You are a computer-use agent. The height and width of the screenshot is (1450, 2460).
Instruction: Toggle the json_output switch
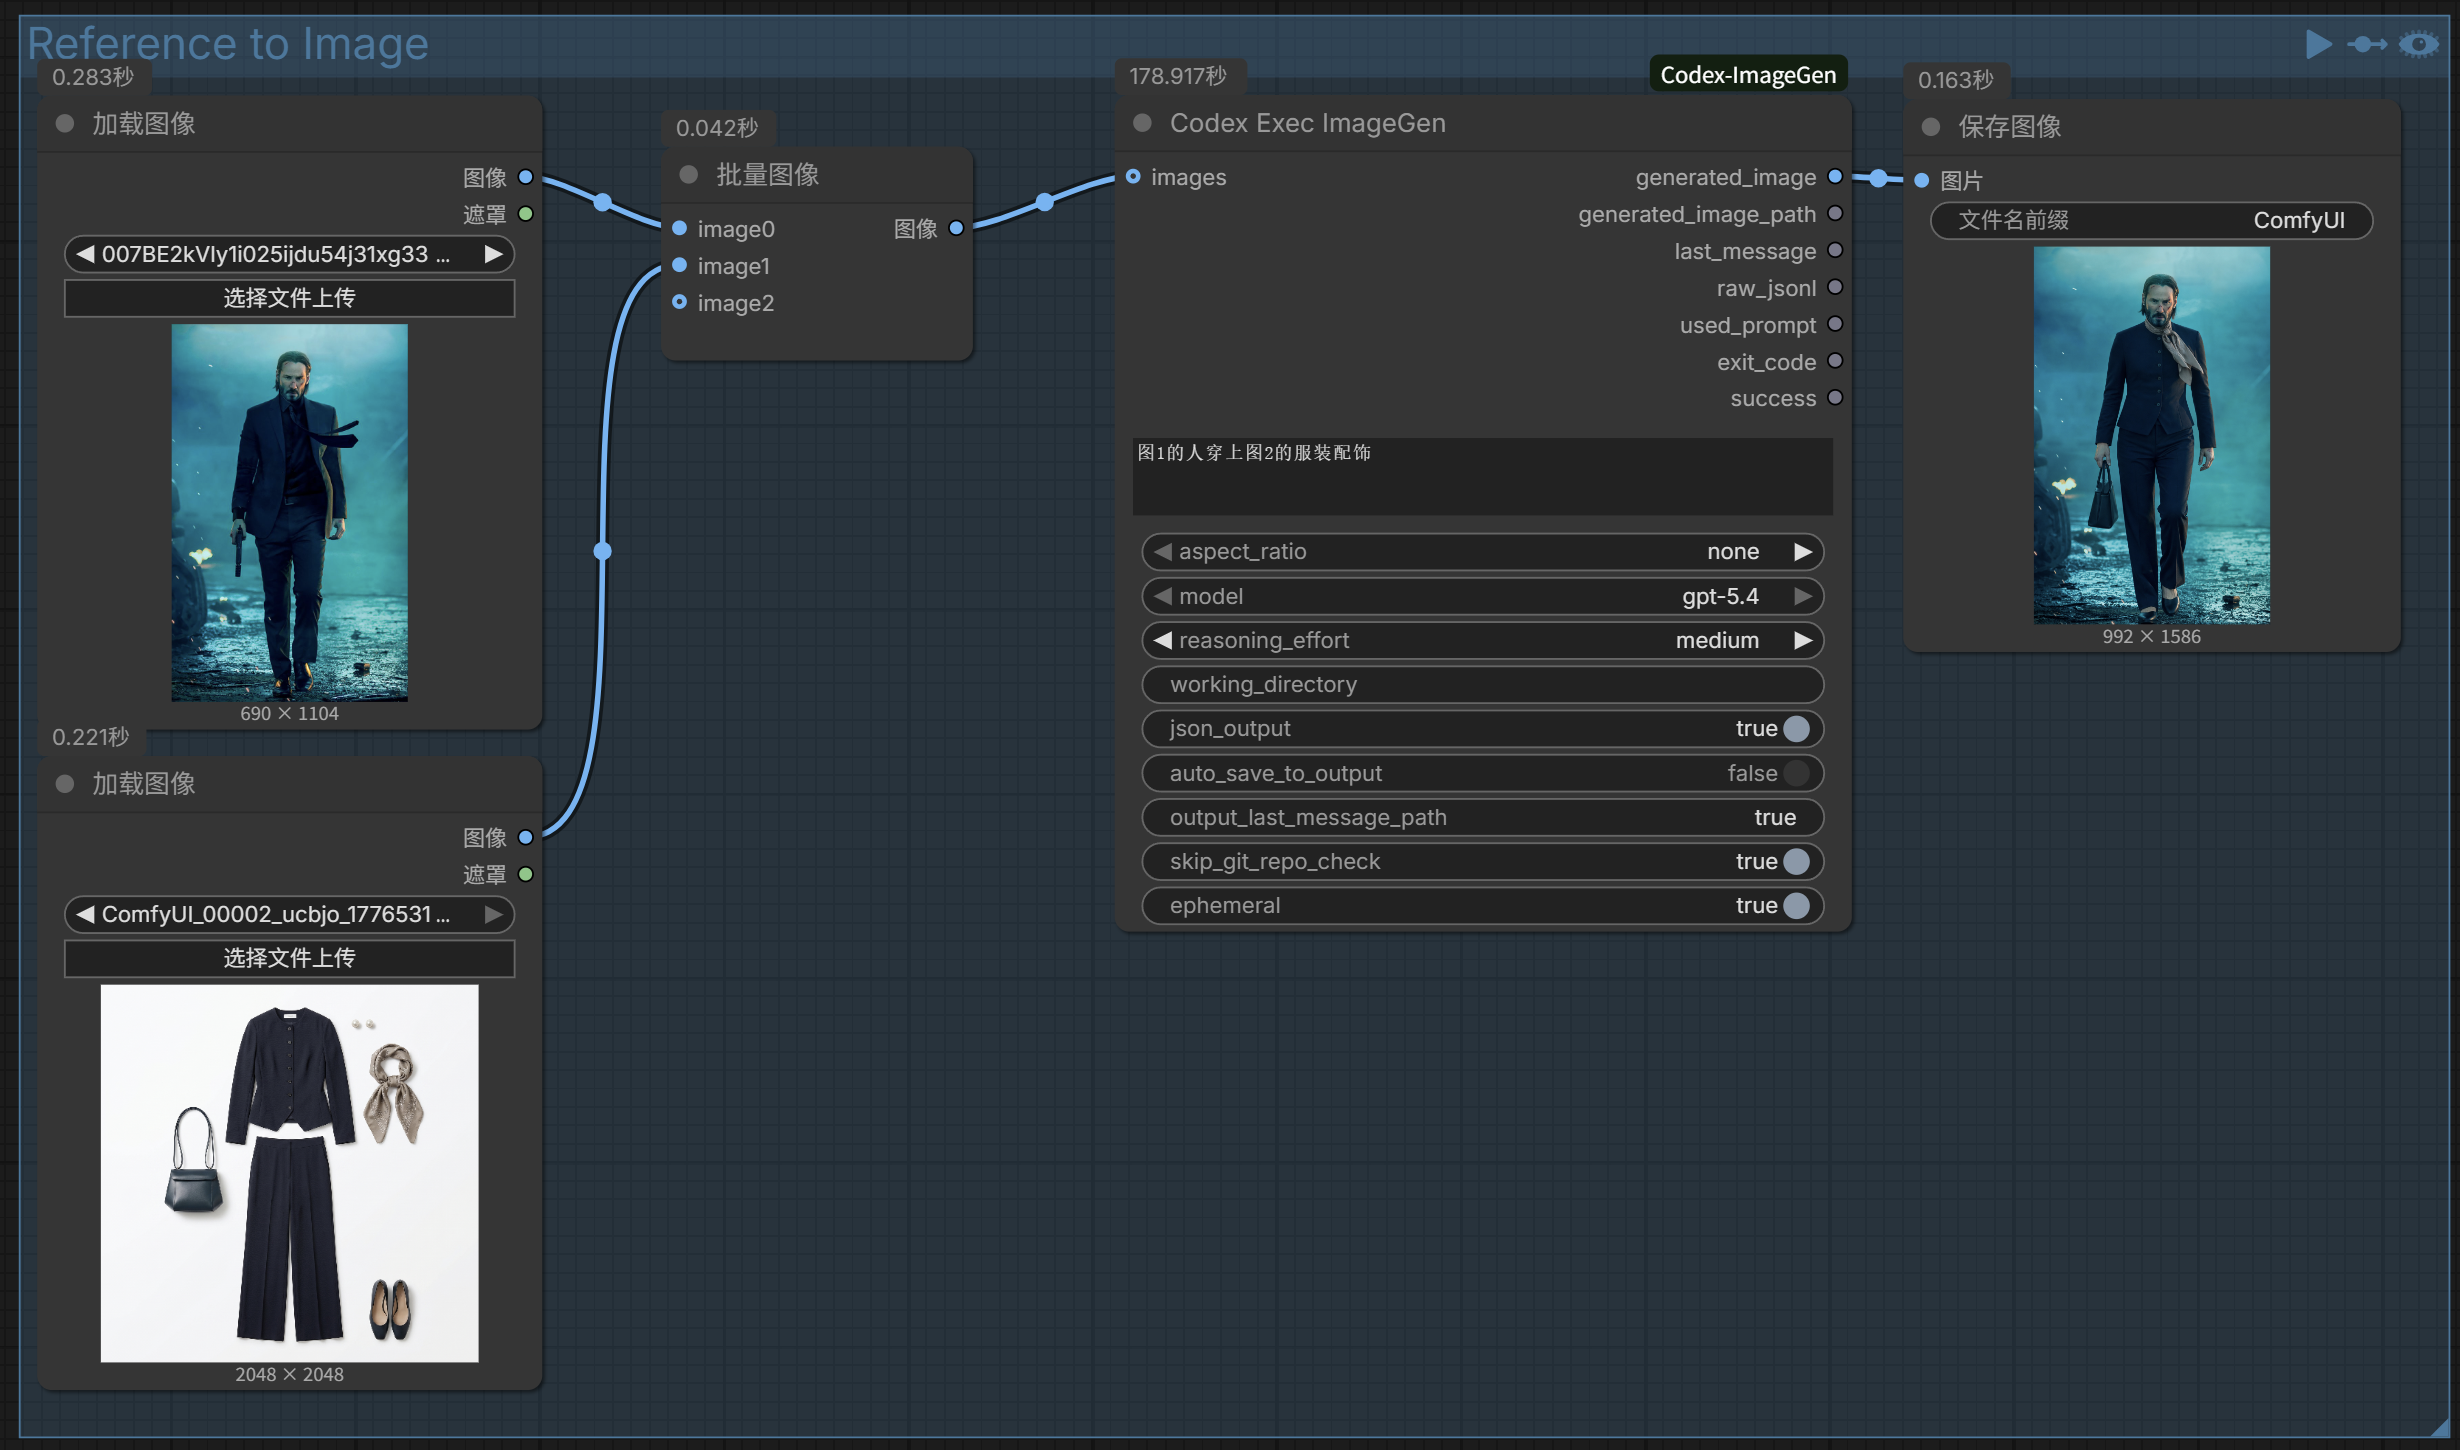click(1796, 729)
